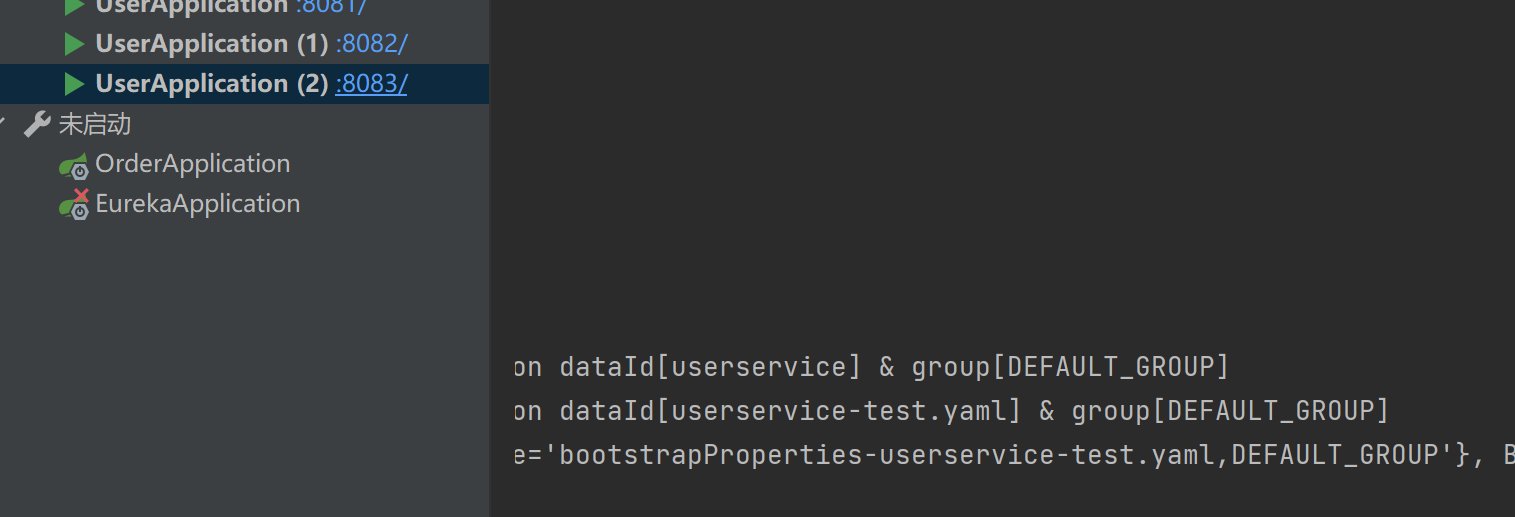Collapse the 未启动 group with its arrow
The width and height of the screenshot is (1515, 517).
tap(4, 124)
